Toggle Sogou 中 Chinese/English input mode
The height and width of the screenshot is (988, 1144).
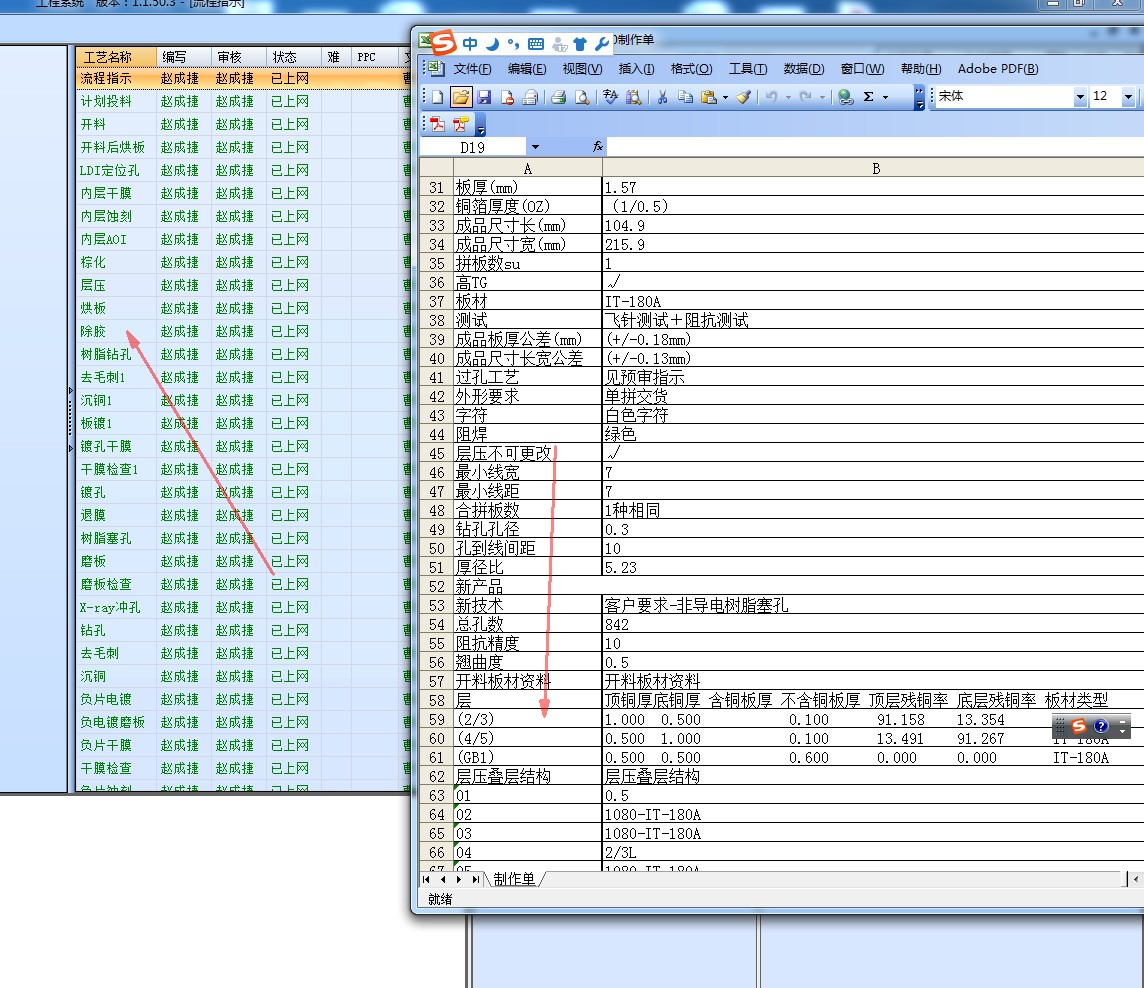point(470,44)
